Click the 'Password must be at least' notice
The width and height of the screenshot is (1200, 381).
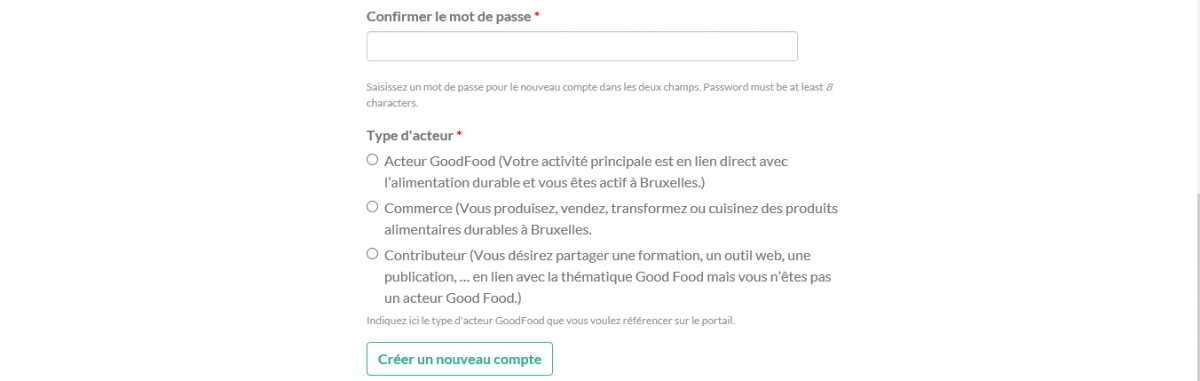(764, 87)
